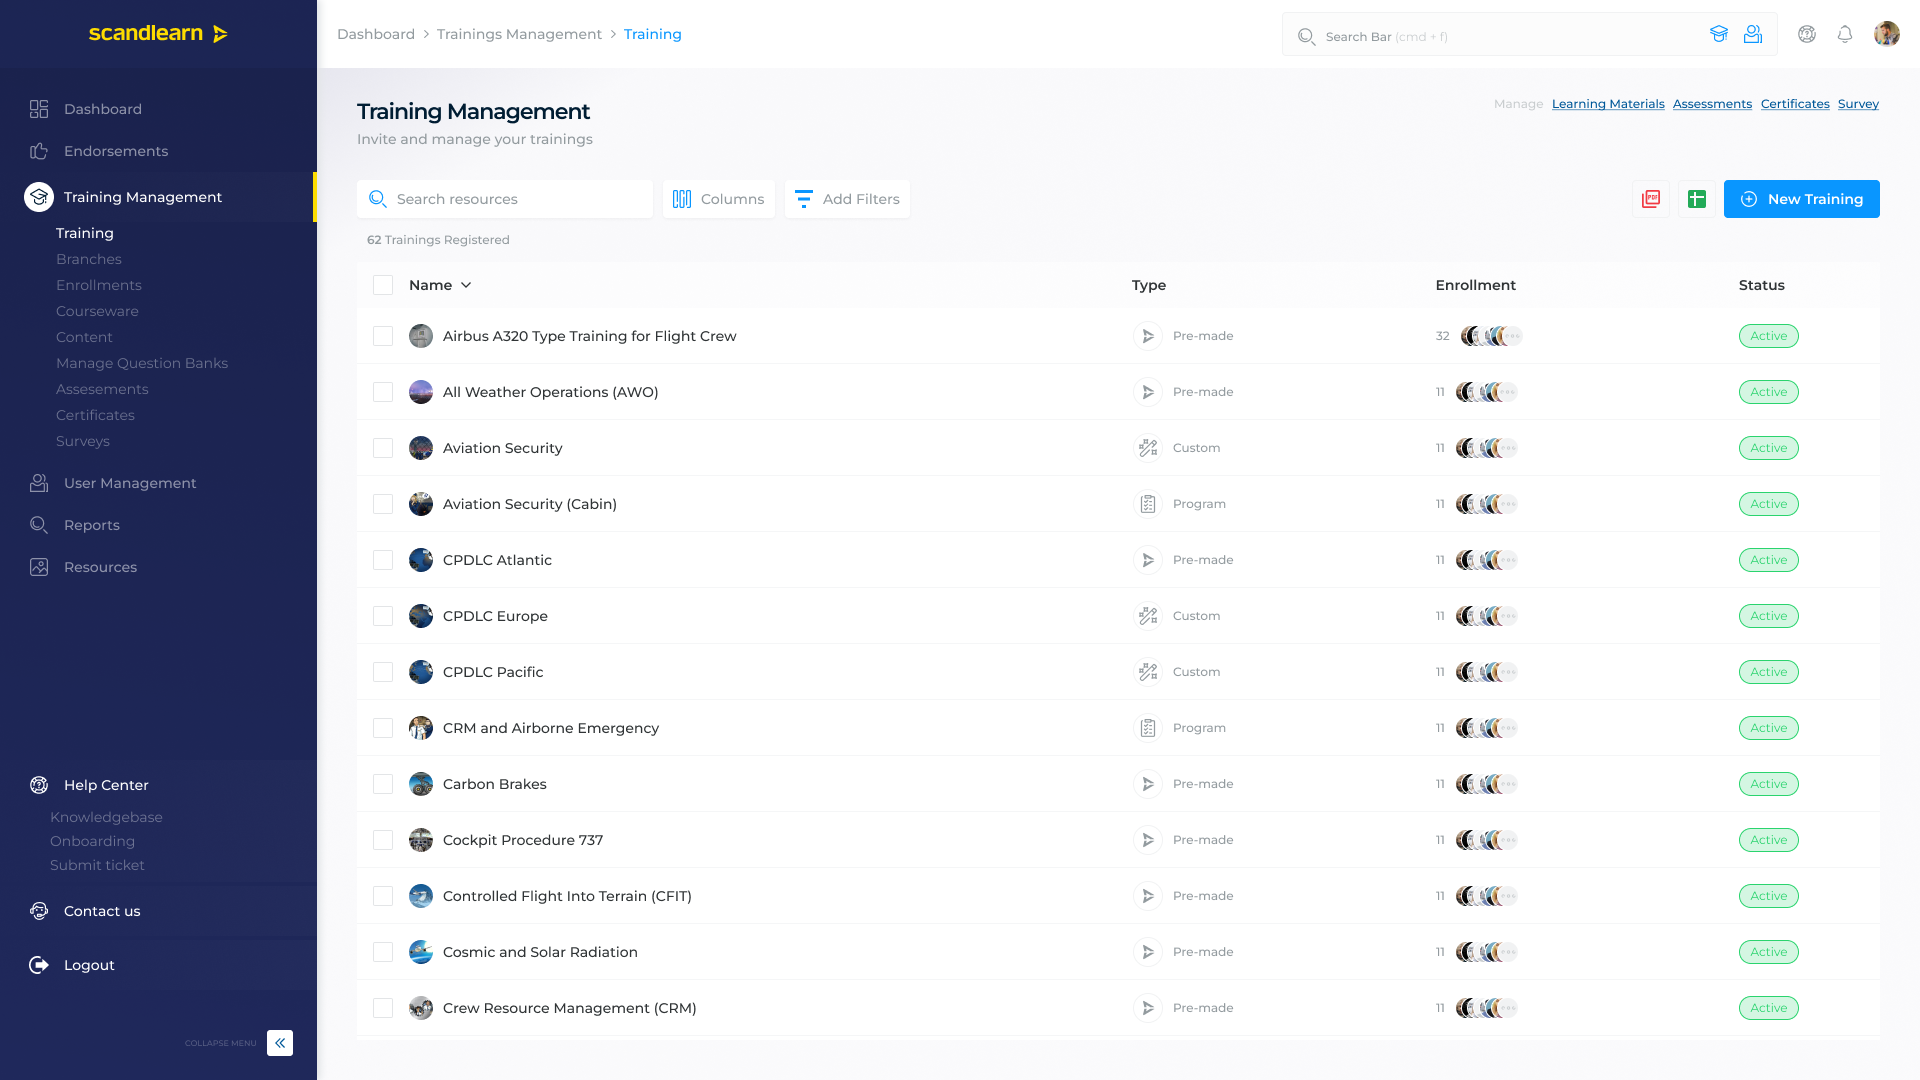Open the notifications bell
Viewport: 1920px width, 1080px height.
tap(1845, 34)
